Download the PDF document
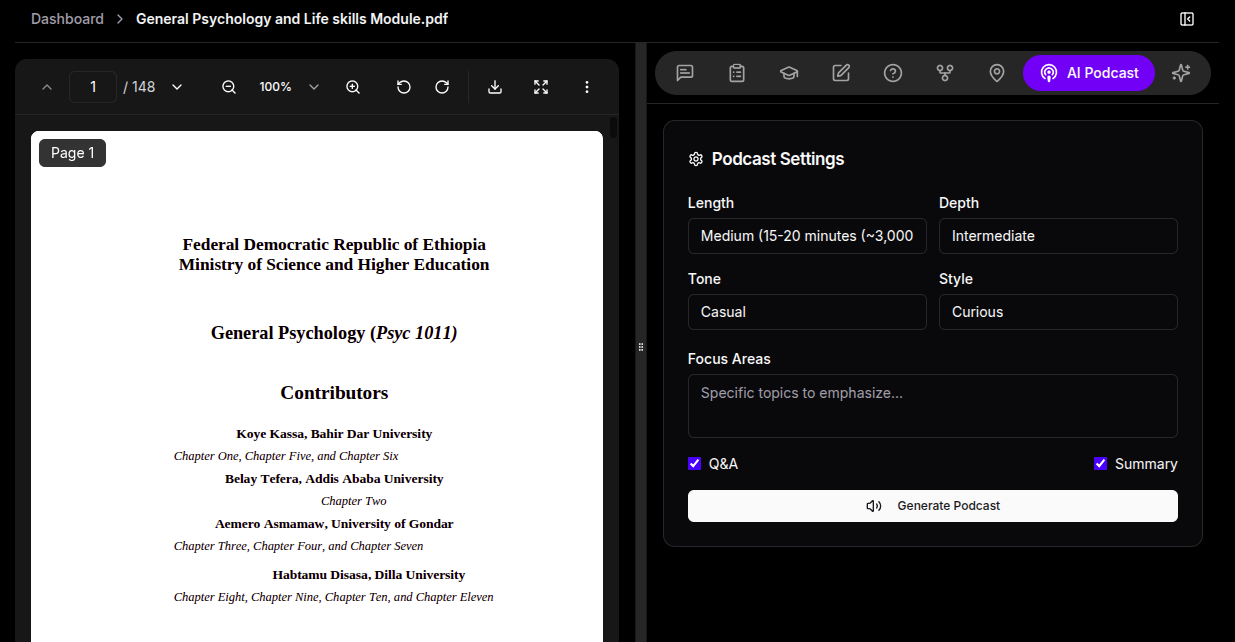Image resolution: width=1235 pixels, height=642 pixels. click(x=495, y=87)
